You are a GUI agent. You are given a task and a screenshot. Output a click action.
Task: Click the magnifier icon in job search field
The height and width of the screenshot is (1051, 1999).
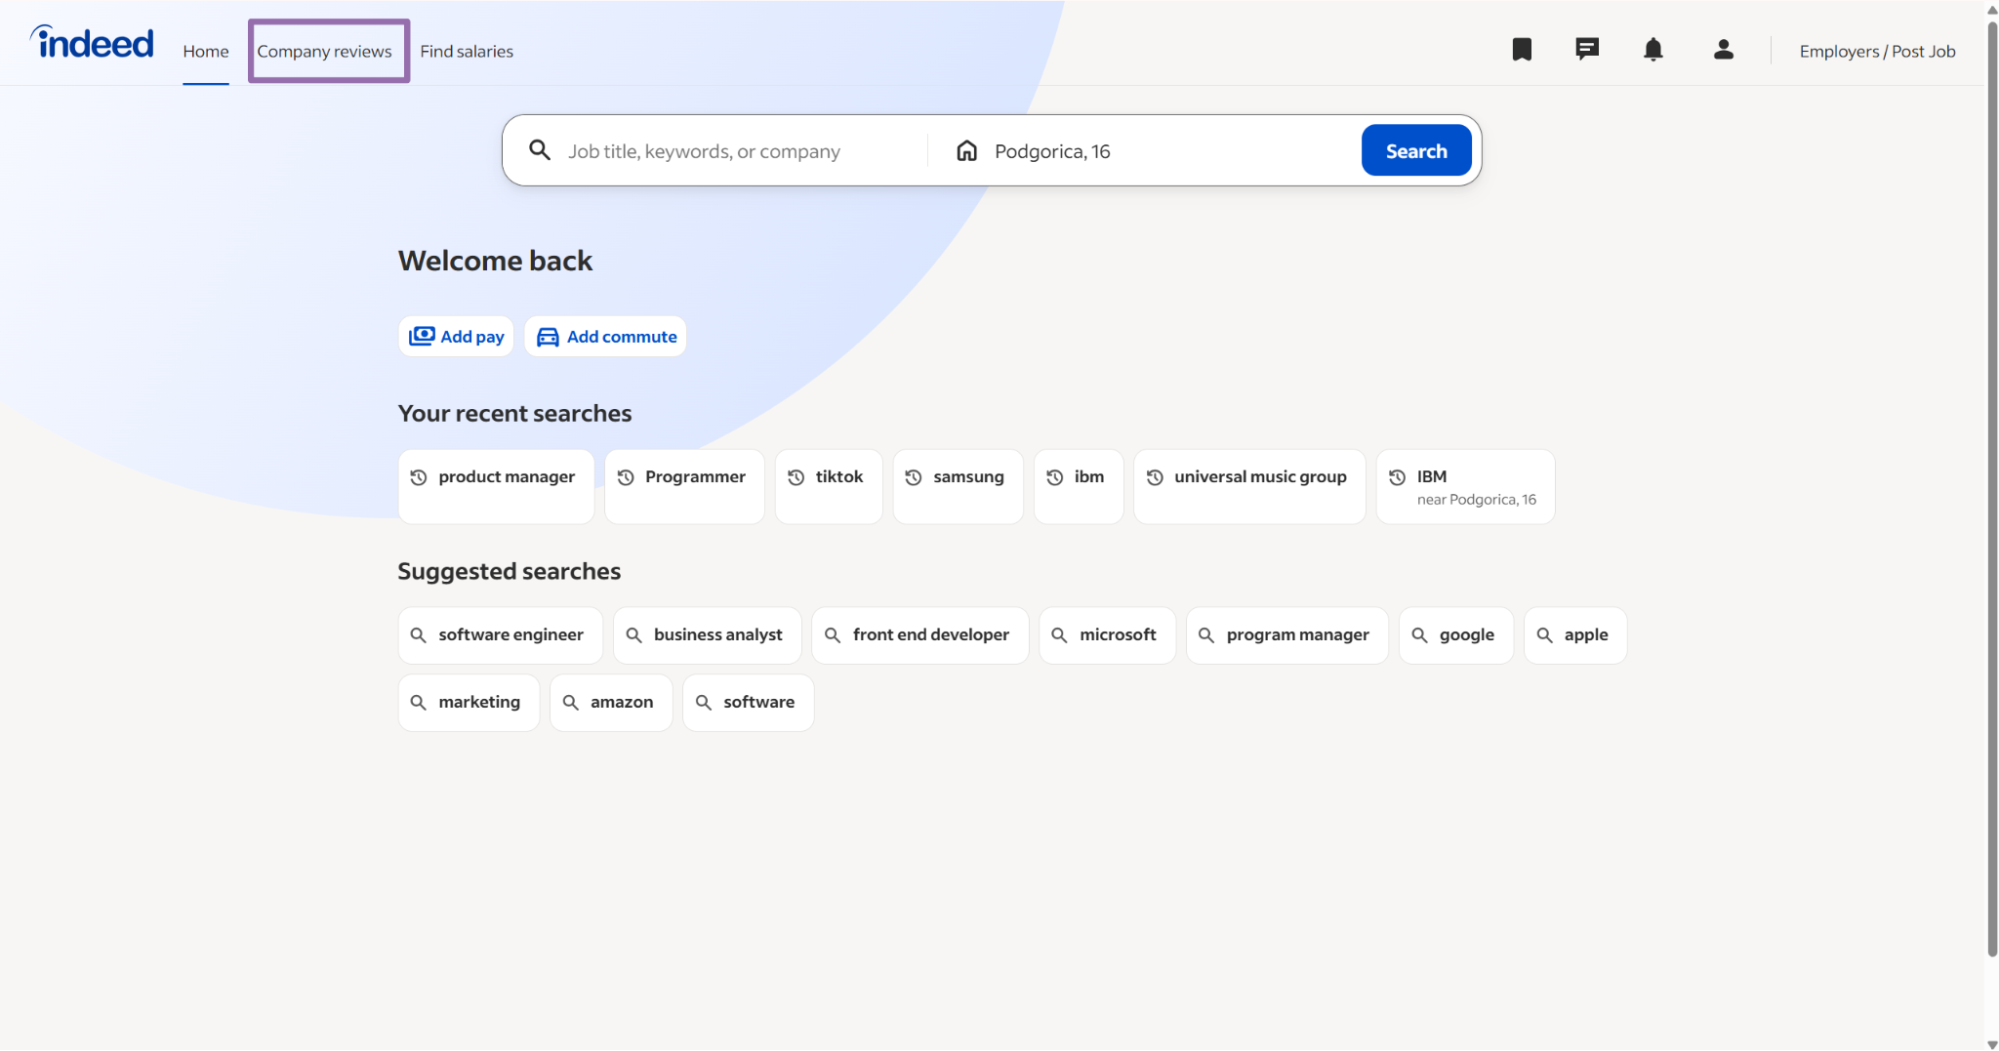click(x=539, y=150)
